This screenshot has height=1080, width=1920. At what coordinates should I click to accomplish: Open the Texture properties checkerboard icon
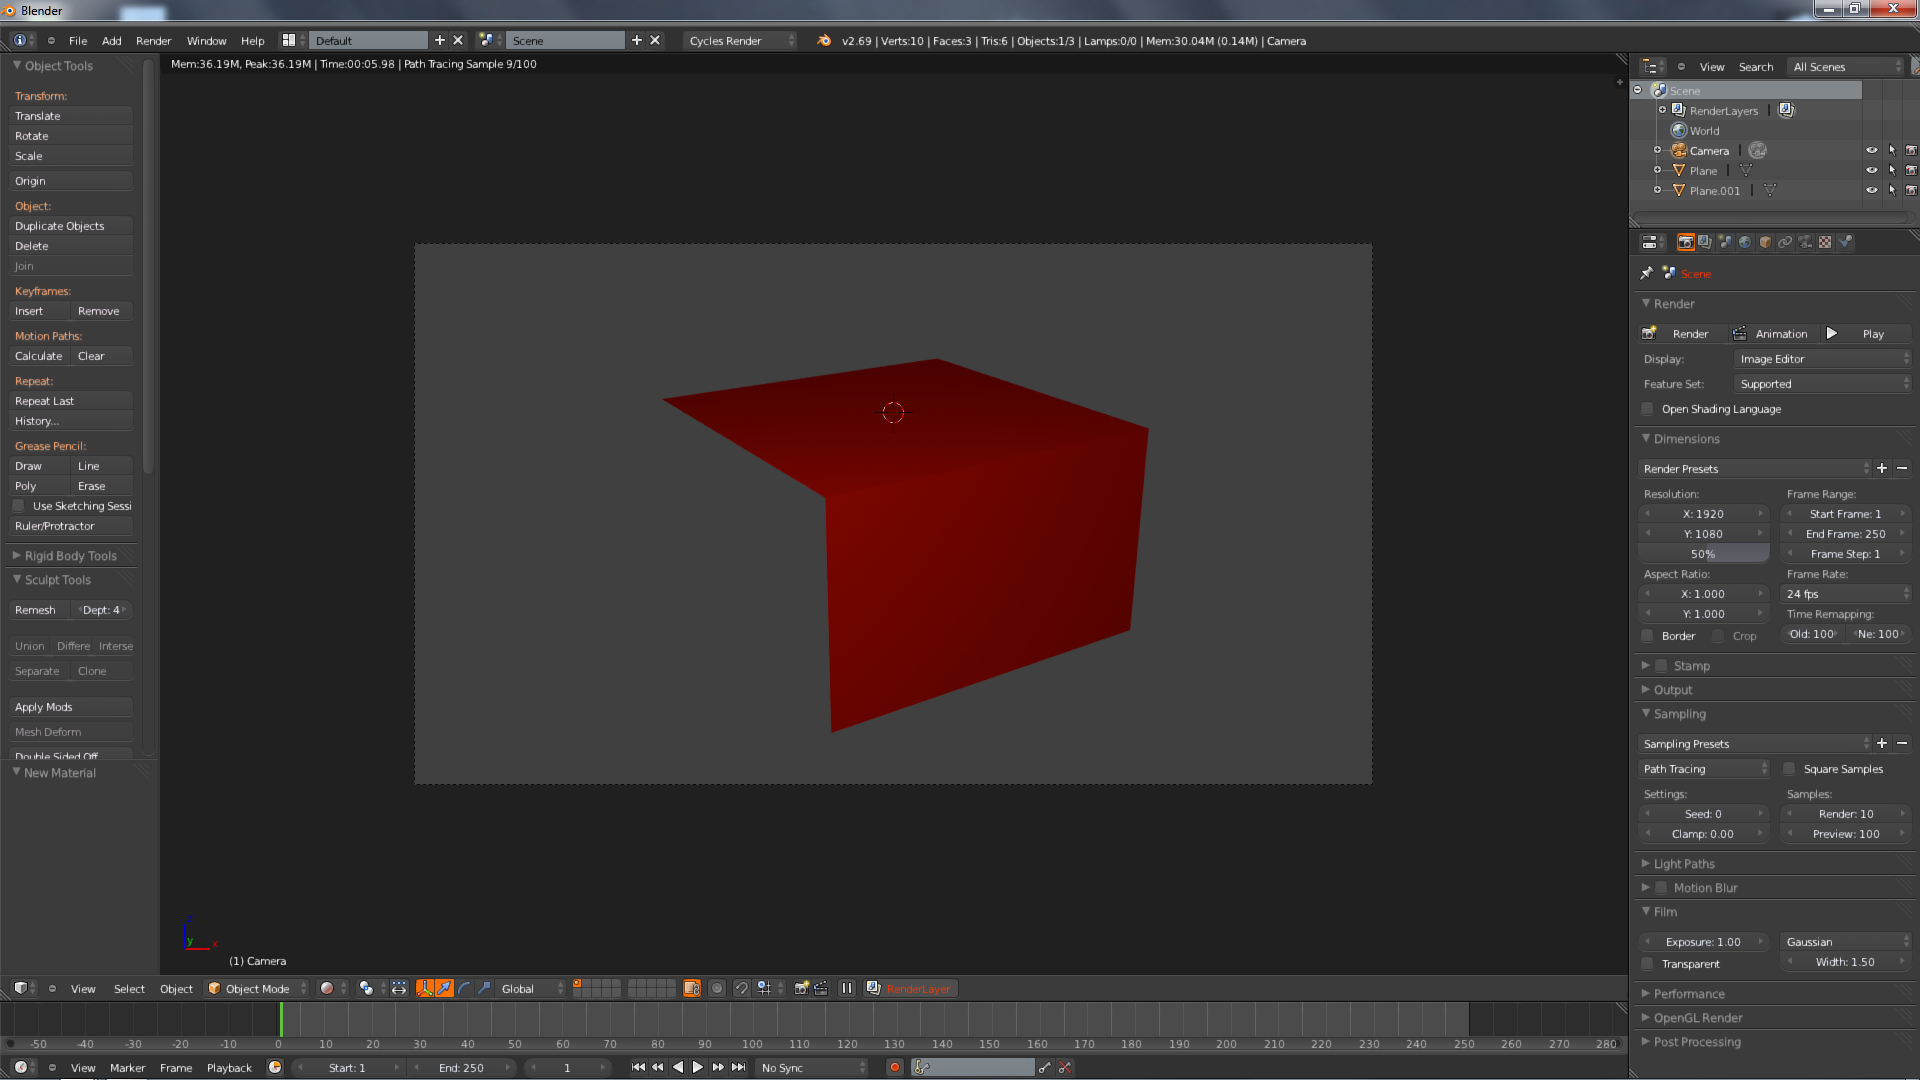1825,242
